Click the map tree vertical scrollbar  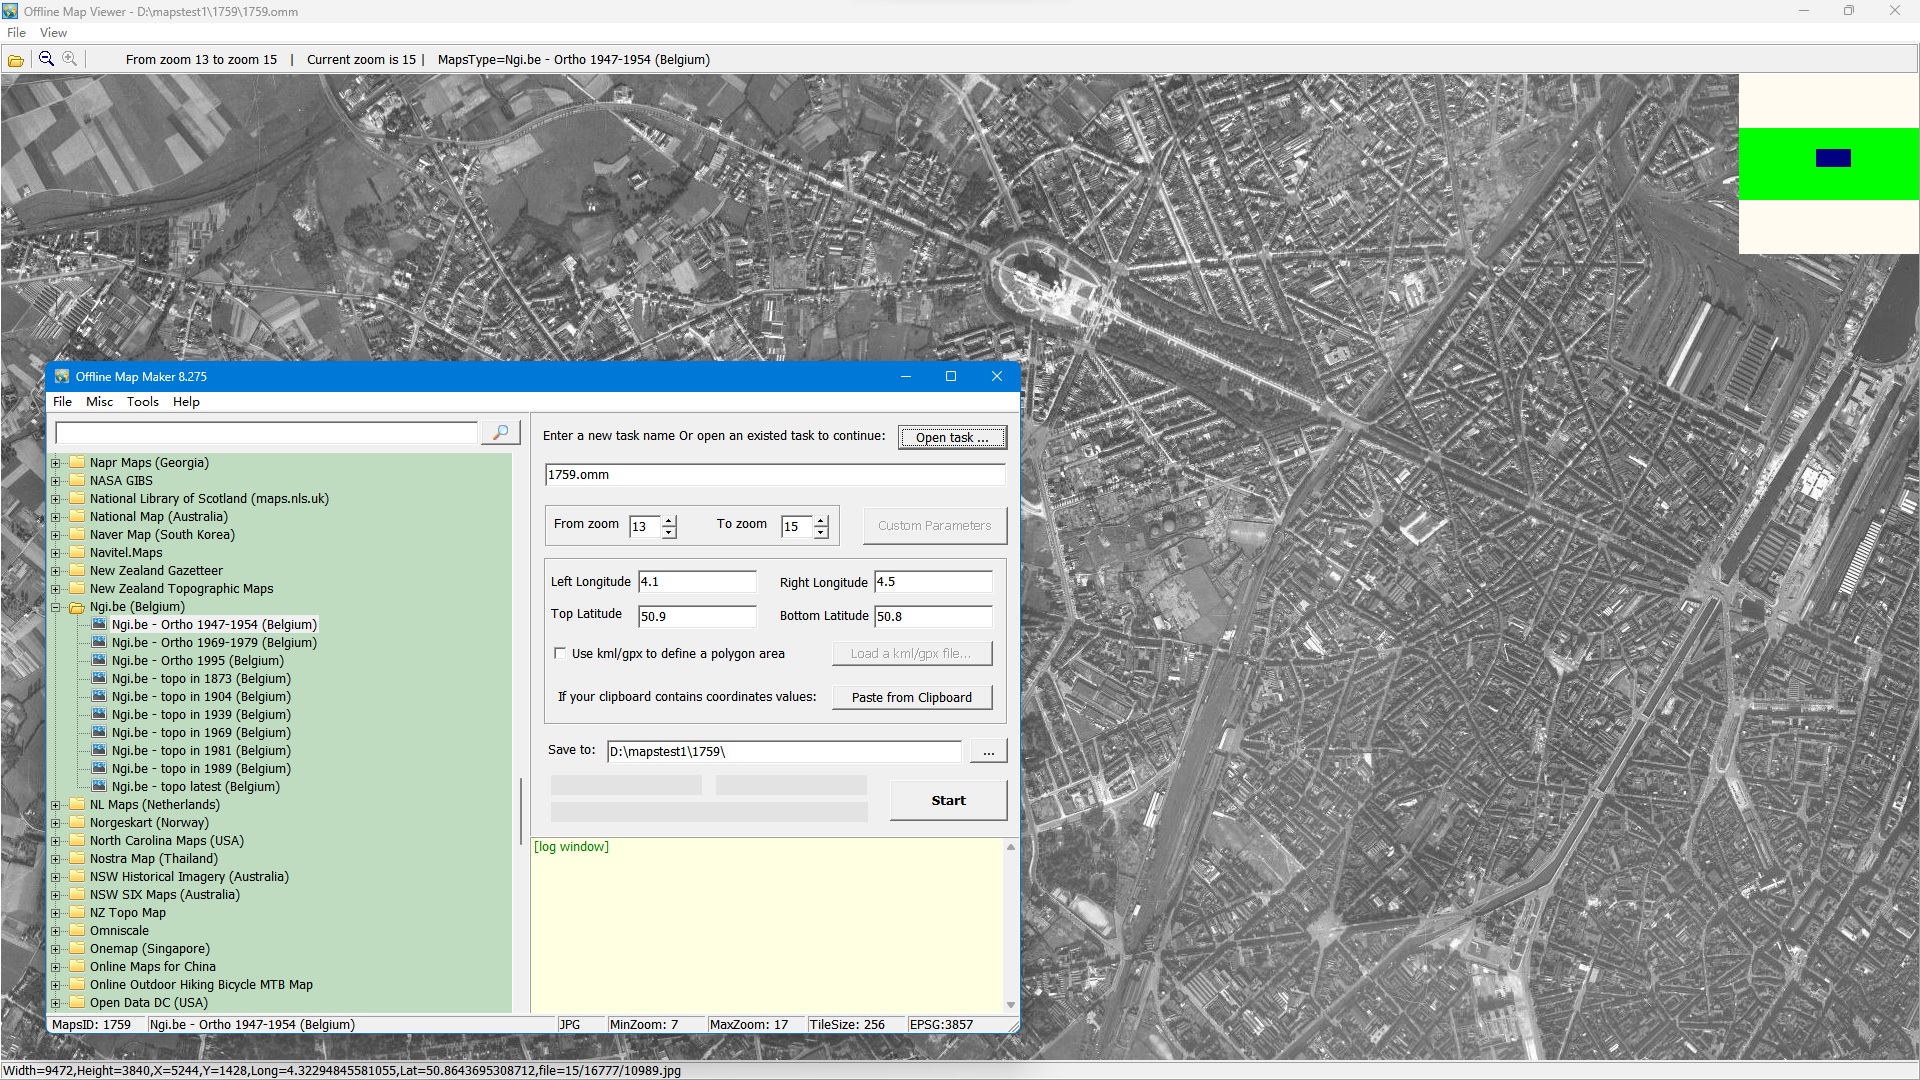pyautogui.click(x=521, y=810)
